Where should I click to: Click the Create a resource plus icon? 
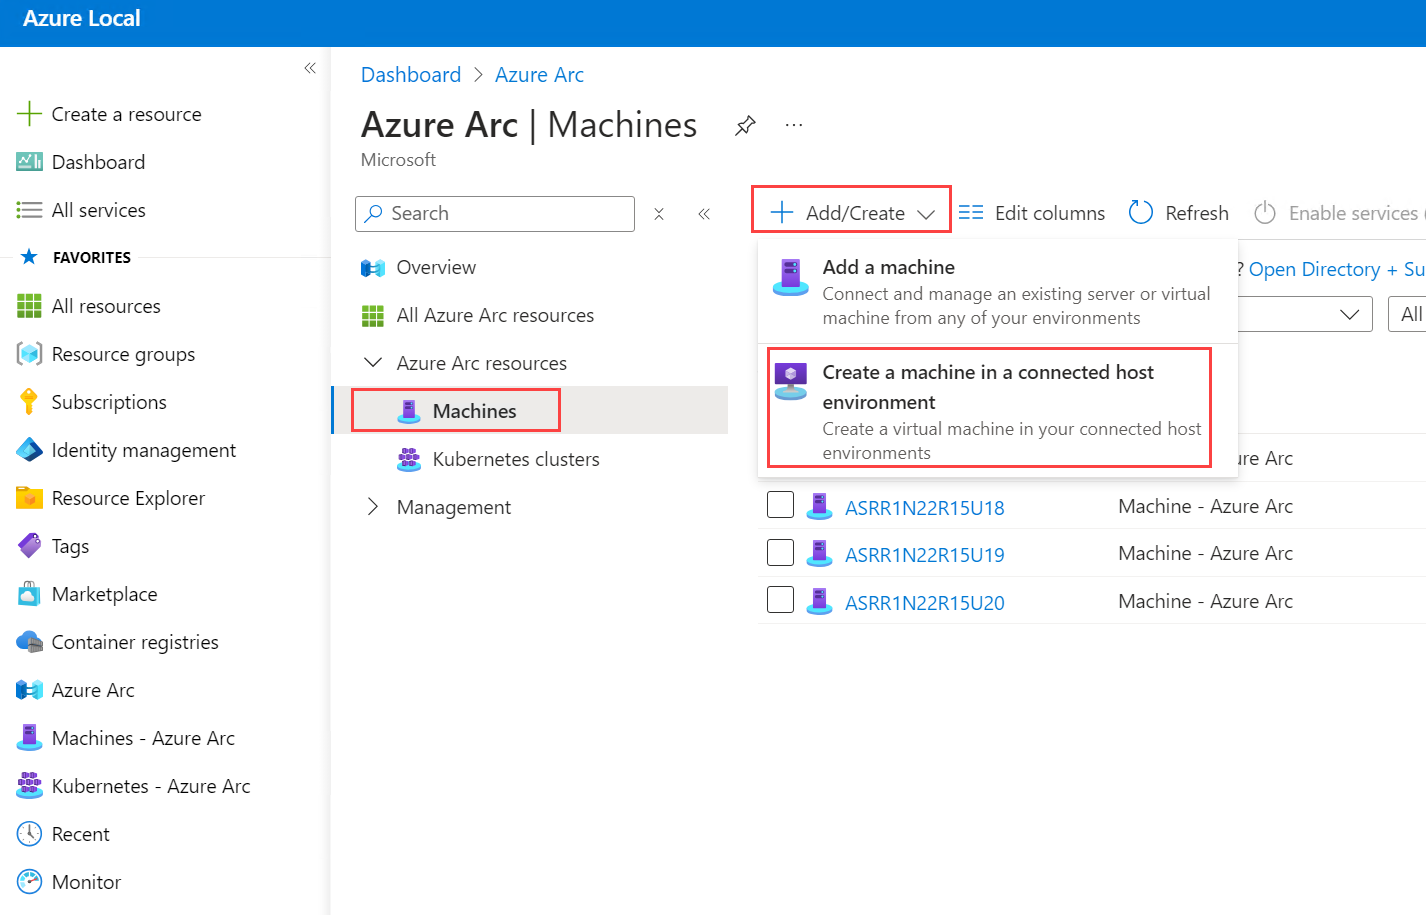[29, 114]
